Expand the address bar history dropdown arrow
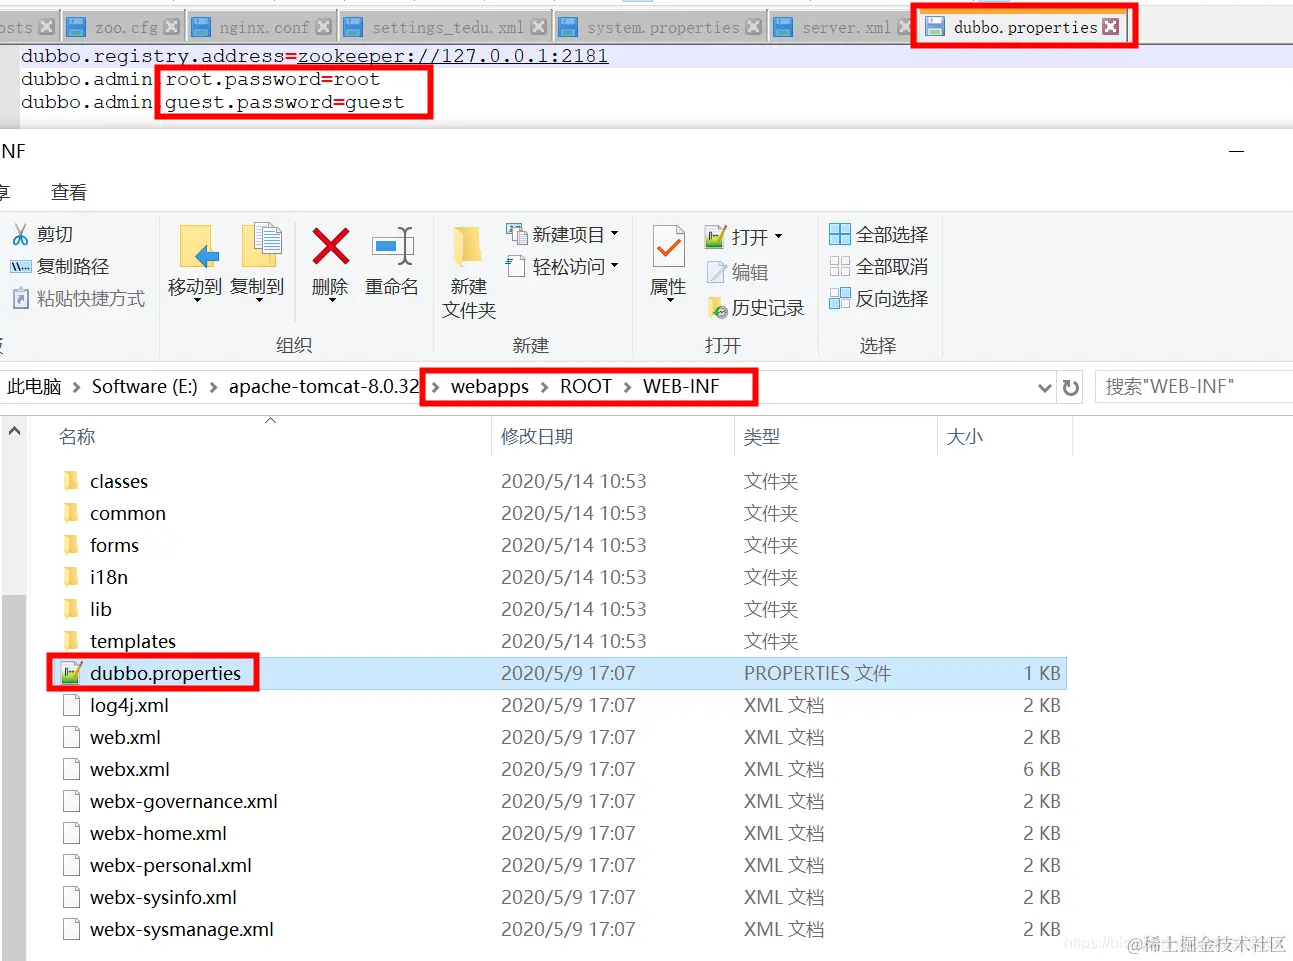1293x961 pixels. [1044, 387]
